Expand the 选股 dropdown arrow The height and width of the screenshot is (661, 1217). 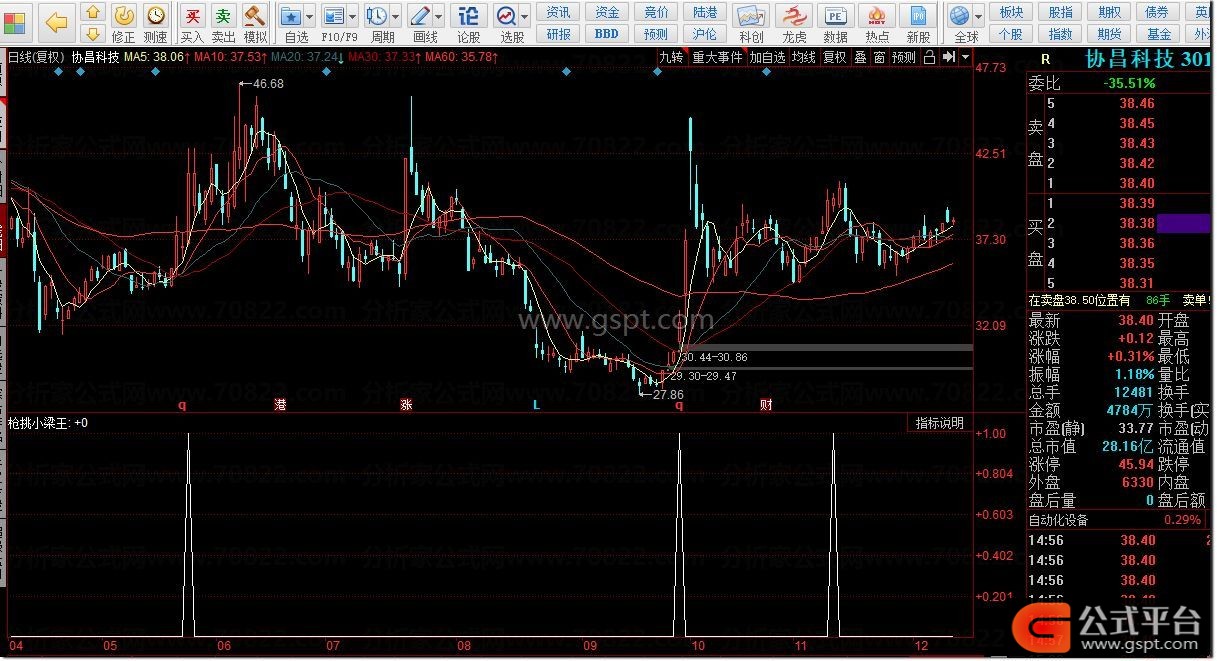click(526, 16)
